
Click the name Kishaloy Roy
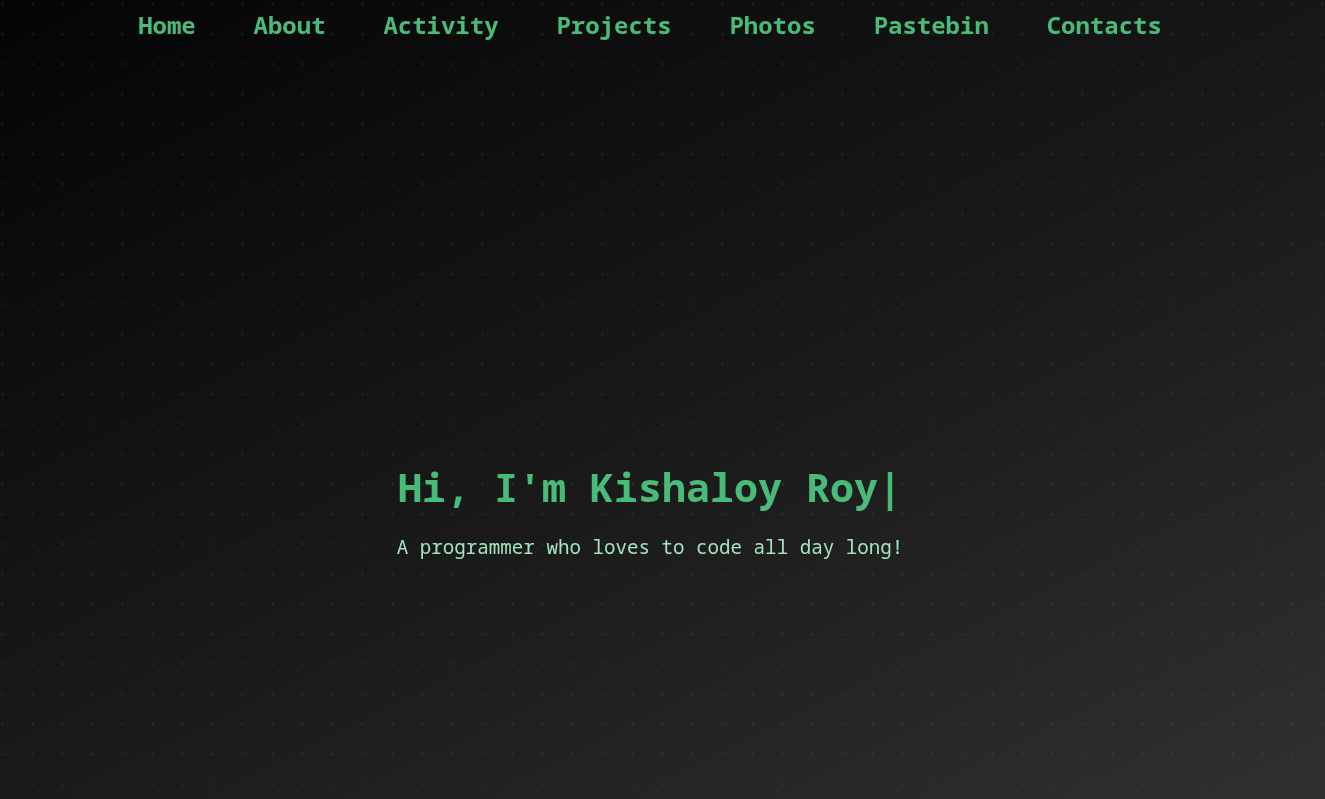736,488
